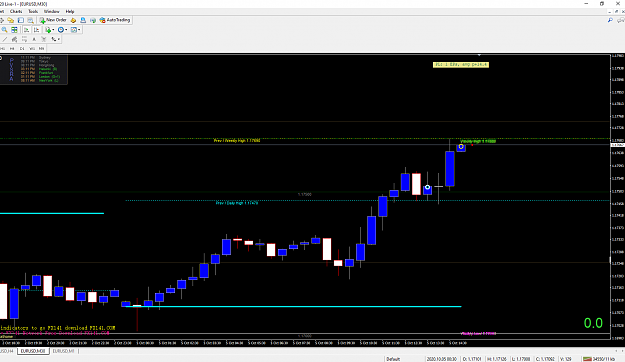This screenshot has height=362, width=625.
Task: Switch to the USD,H4 chart tab
Action: [7, 351]
